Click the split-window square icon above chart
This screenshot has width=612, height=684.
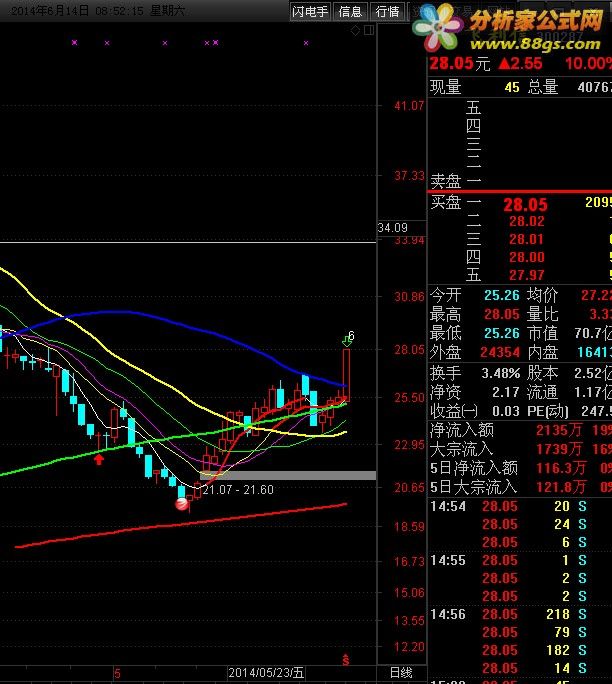tap(369, 30)
